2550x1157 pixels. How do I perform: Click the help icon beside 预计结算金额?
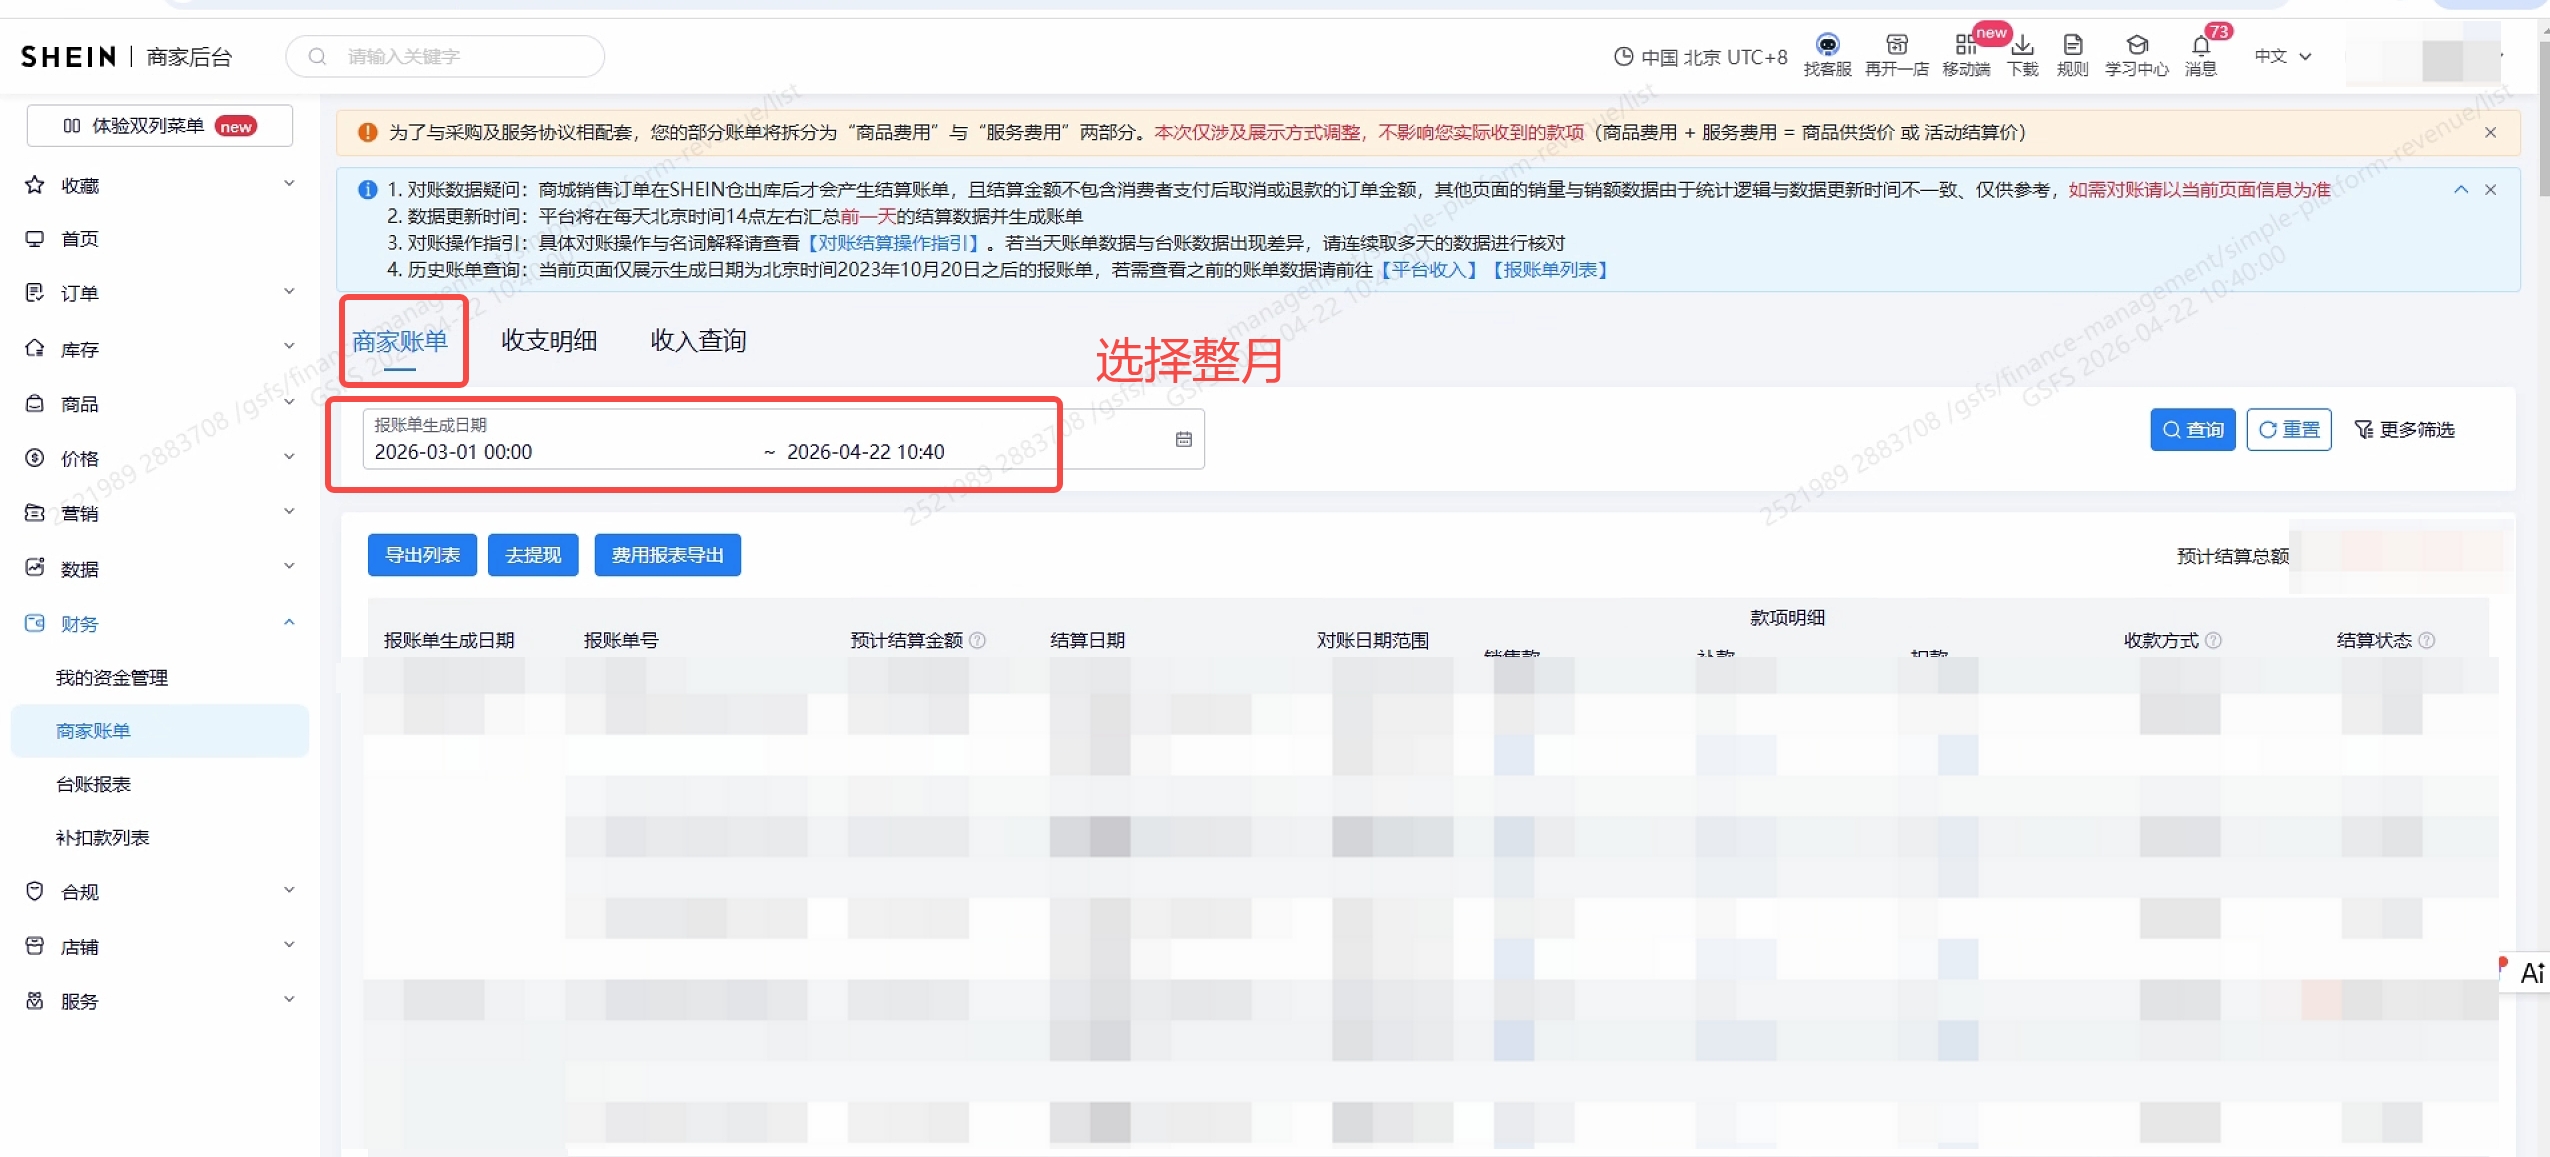[x=978, y=640]
